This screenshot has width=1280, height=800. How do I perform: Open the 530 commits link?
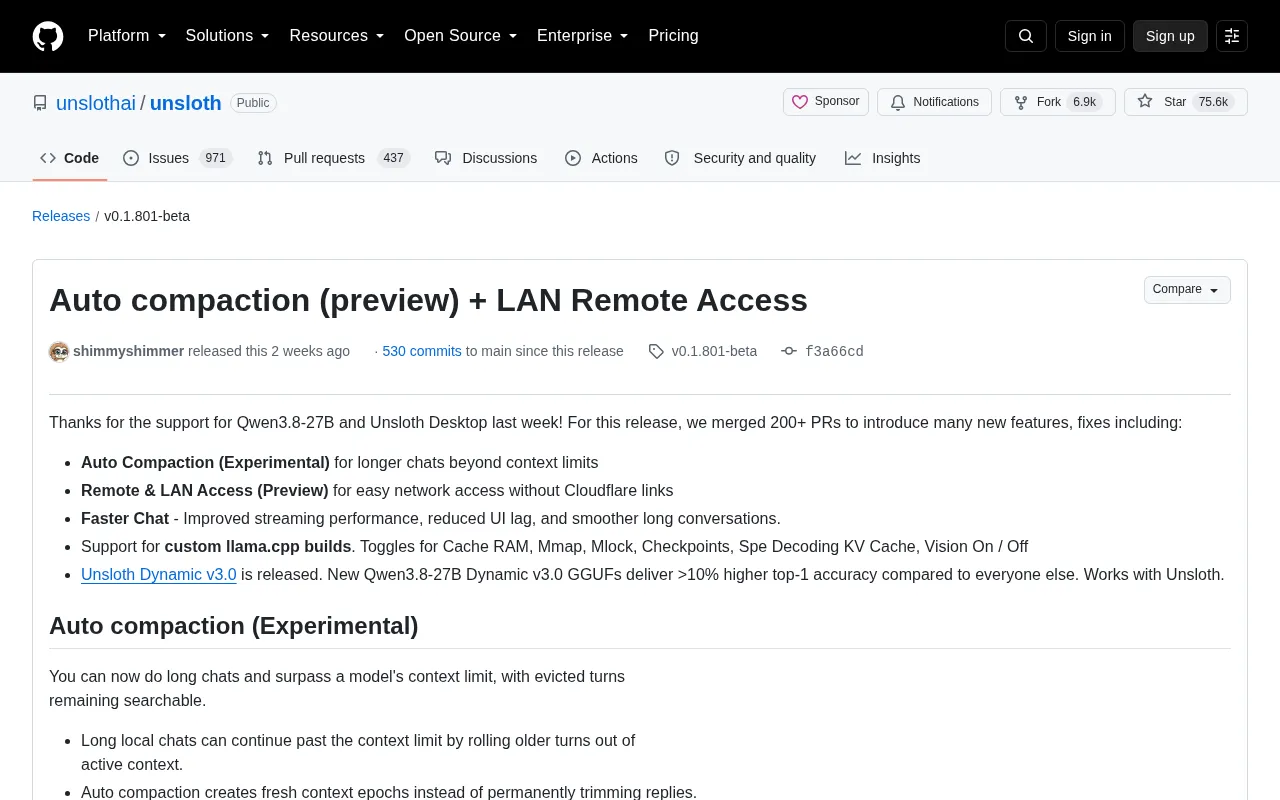tap(422, 351)
